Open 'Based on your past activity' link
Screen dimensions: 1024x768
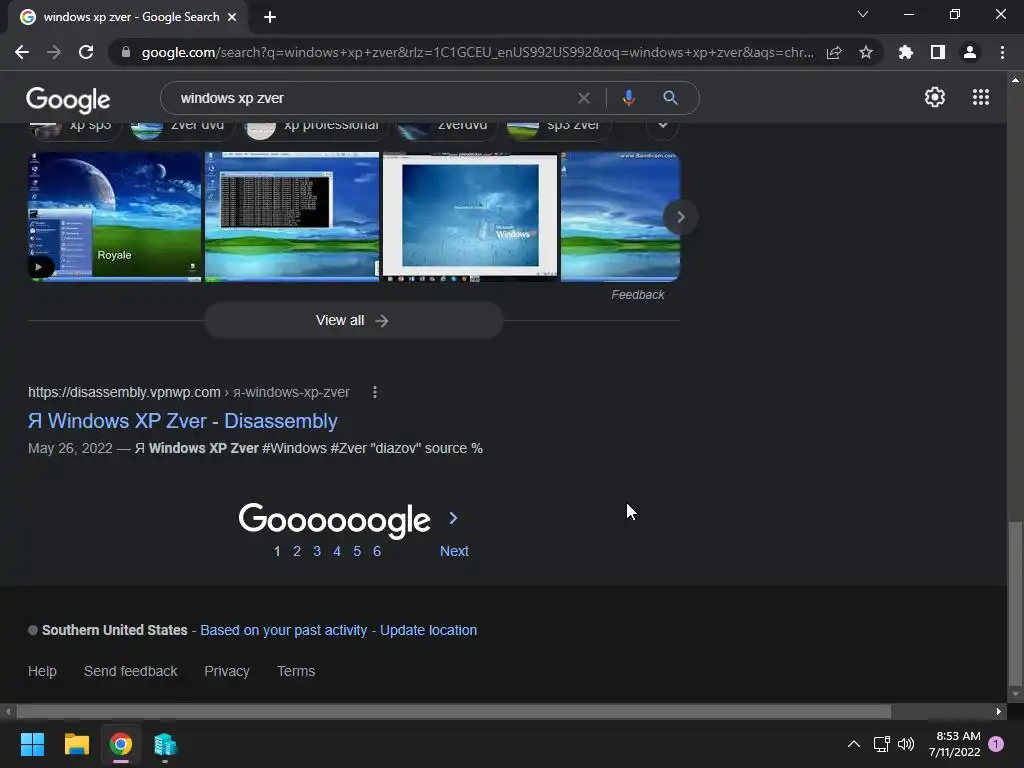283,630
